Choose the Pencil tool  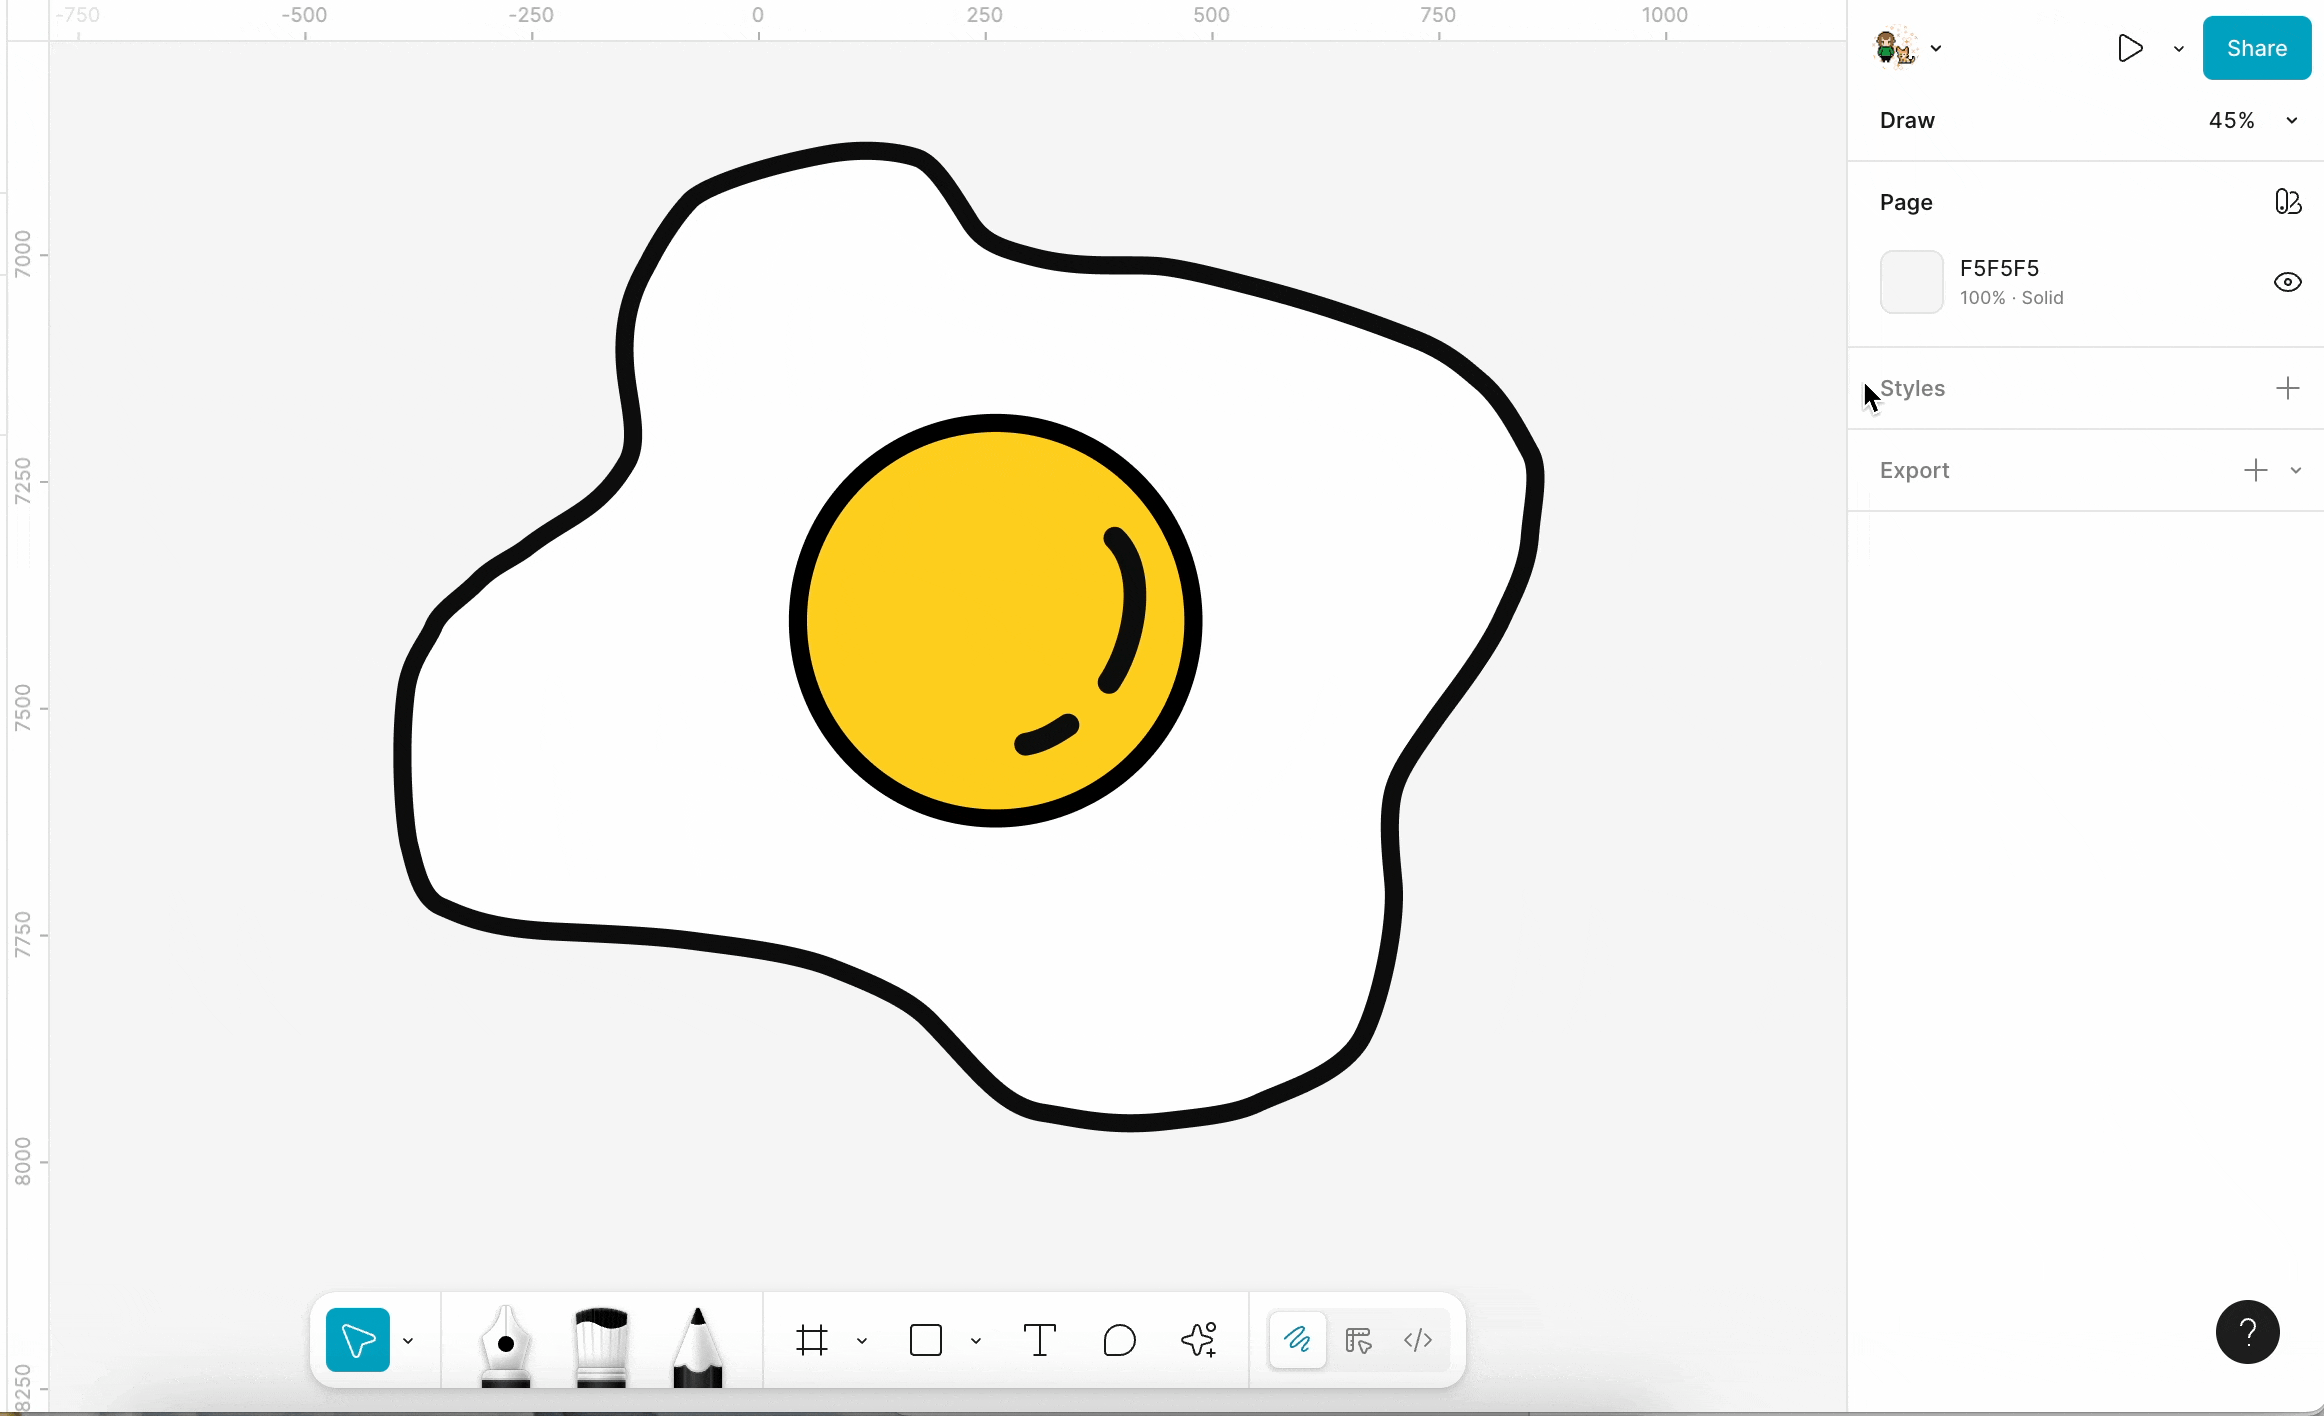[x=697, y=1345]
